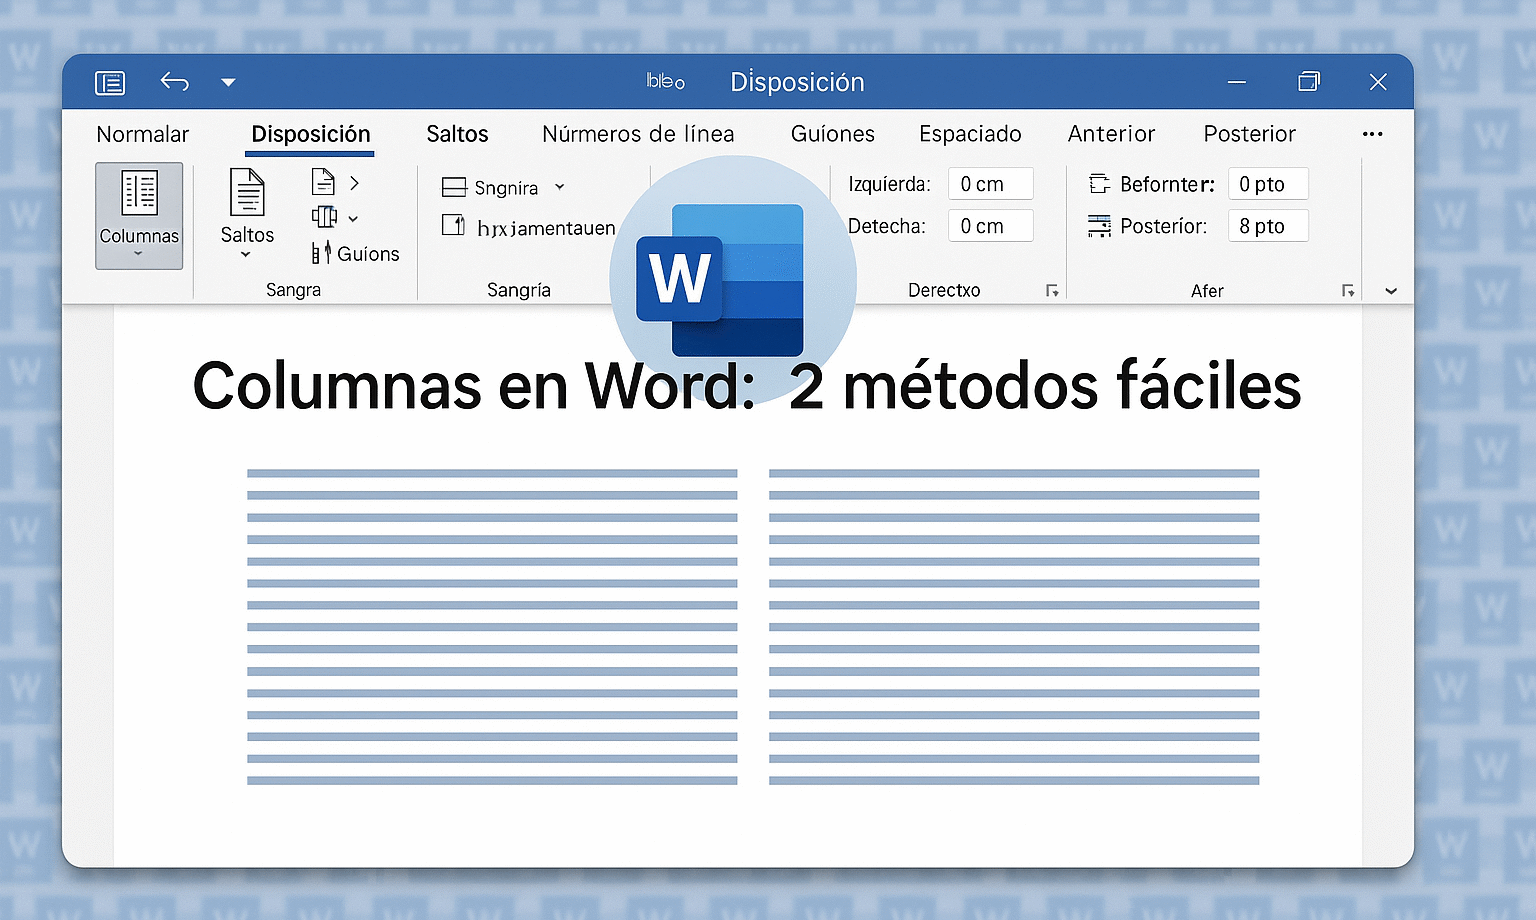Open the Saltos breaks tool
This screenshot has height=920, width=1536.
246,200
